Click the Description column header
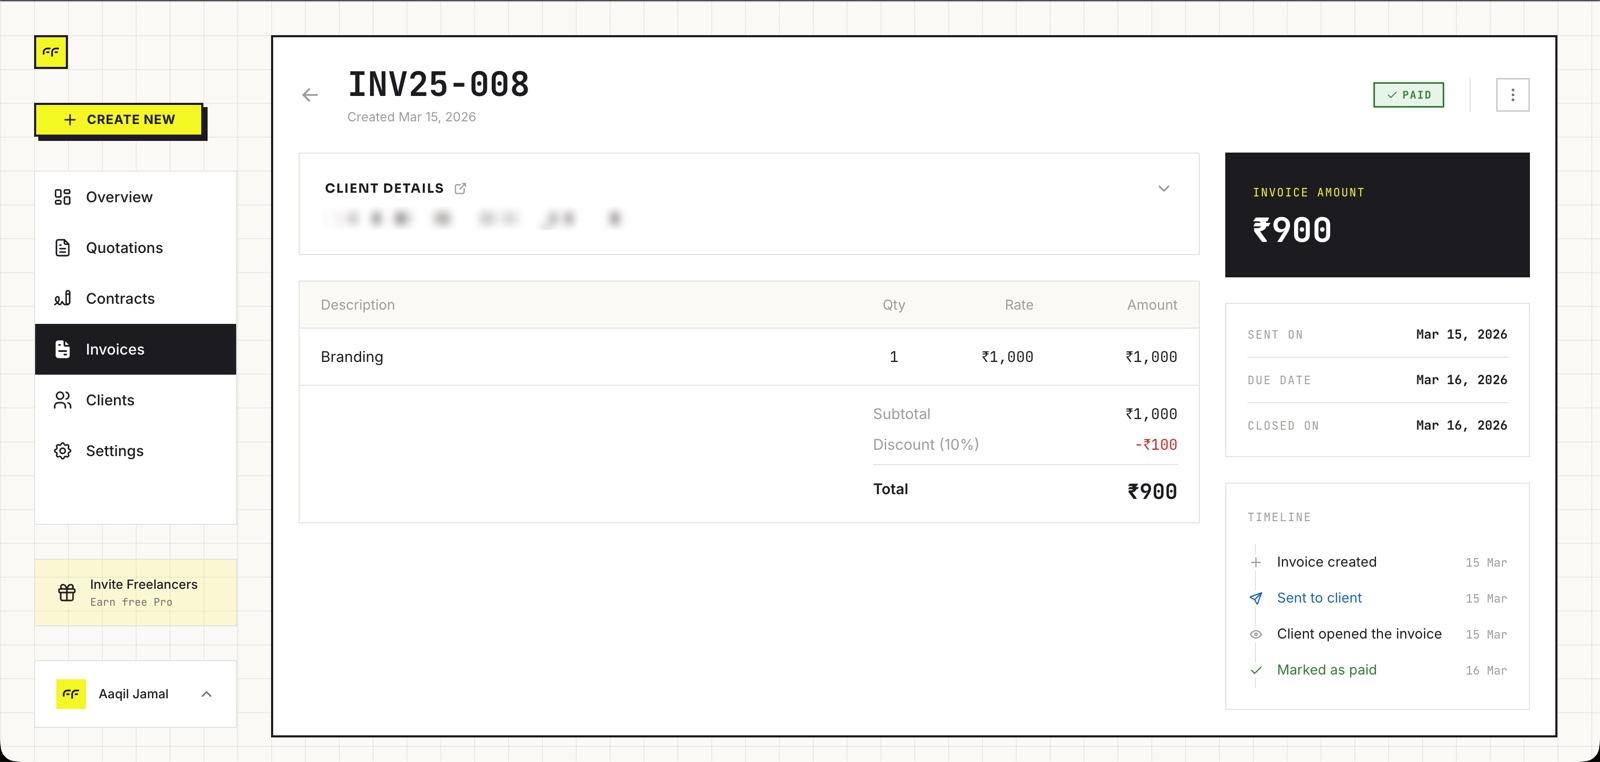 pos(358,305)
